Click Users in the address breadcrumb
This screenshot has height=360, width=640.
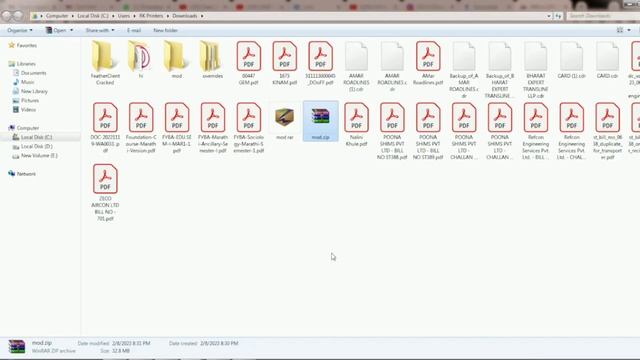click(x=124, y=16)
